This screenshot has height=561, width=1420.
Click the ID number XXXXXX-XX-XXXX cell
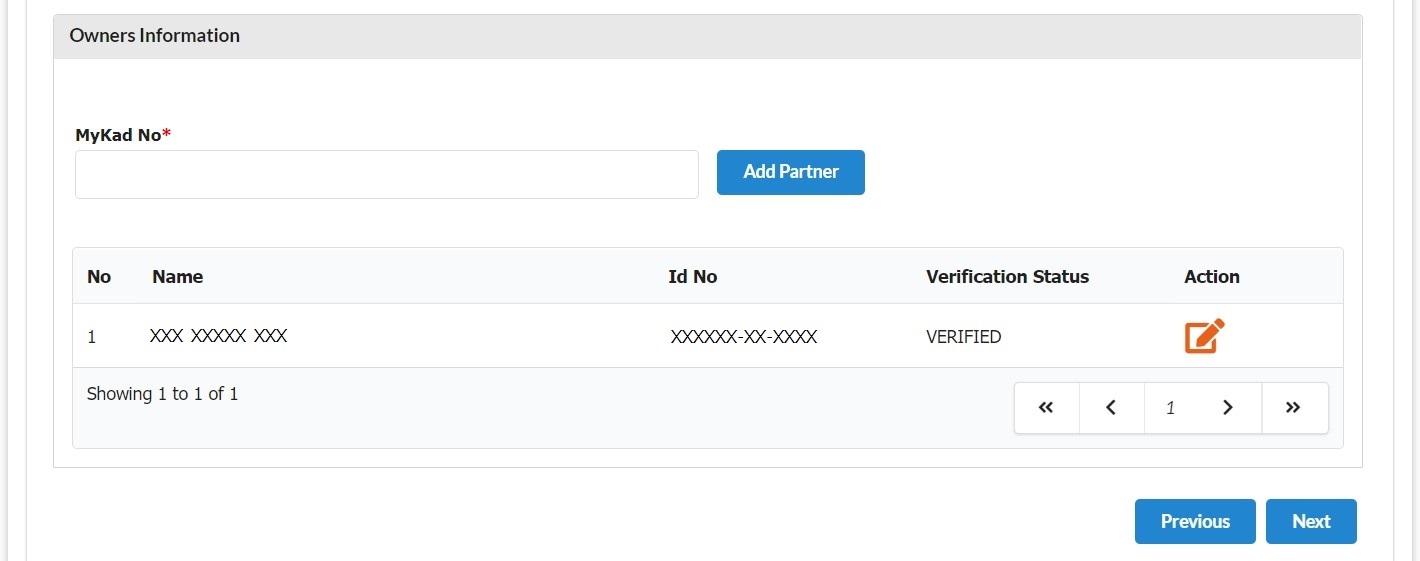coord(744,337)
